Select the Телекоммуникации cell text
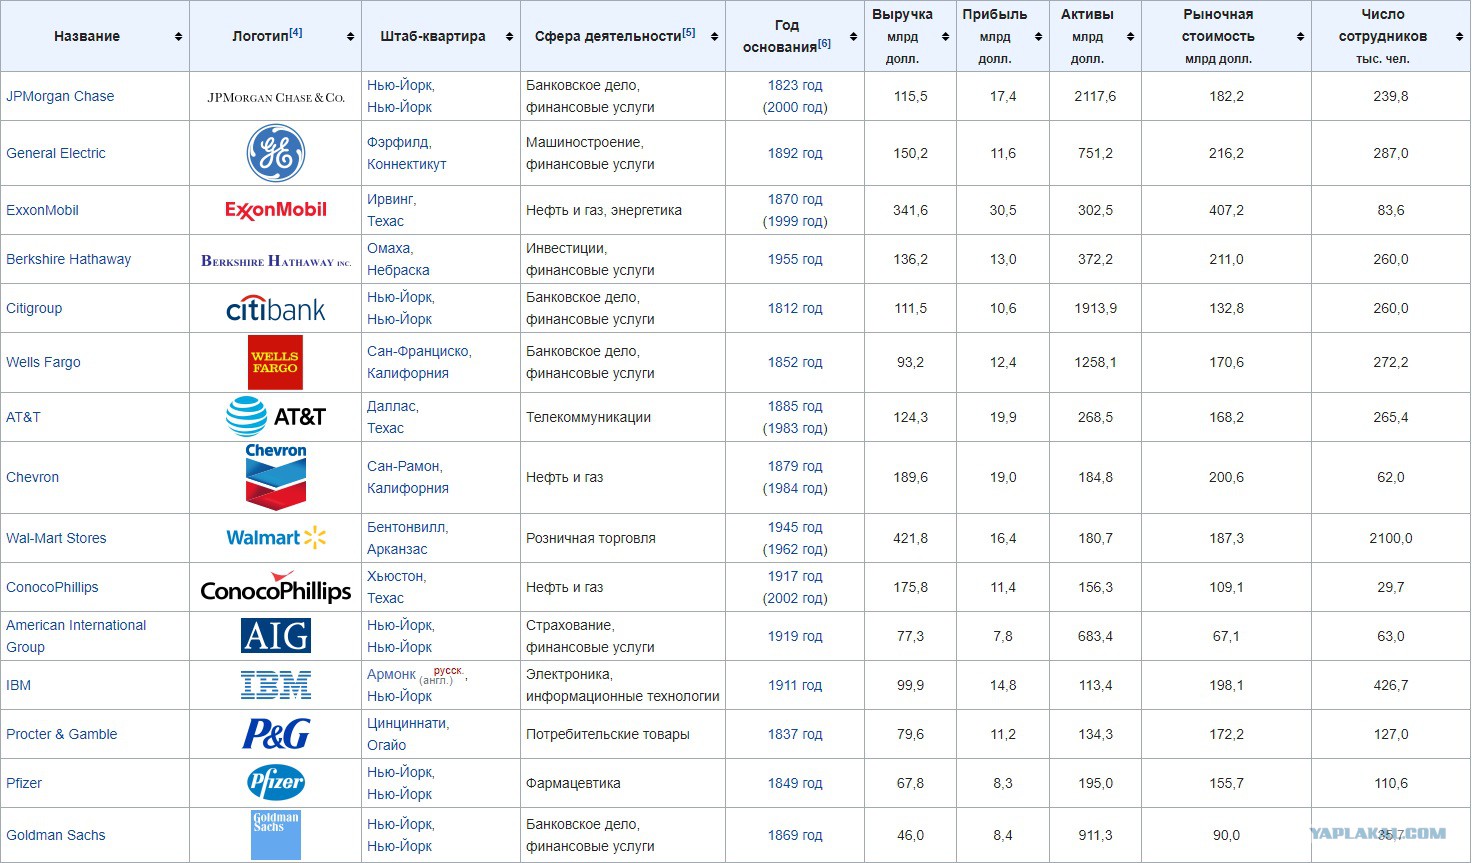 588,417
